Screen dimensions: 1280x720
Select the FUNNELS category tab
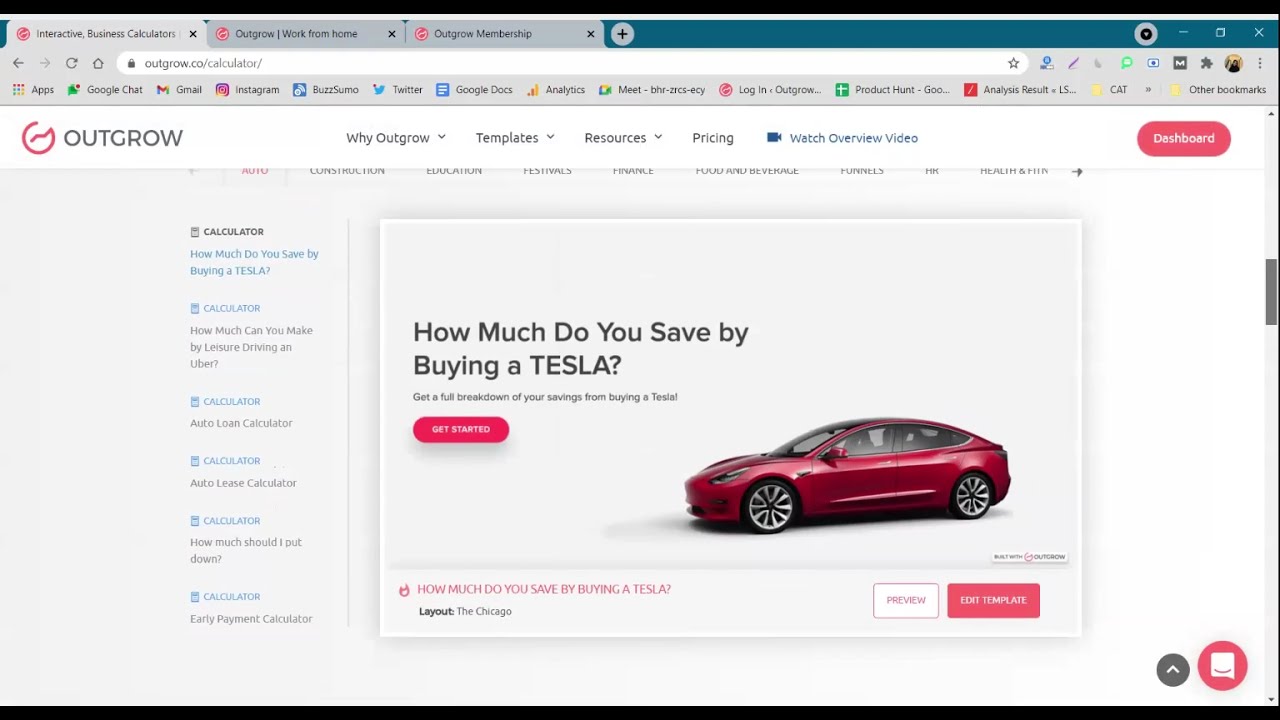coord(862,171)
